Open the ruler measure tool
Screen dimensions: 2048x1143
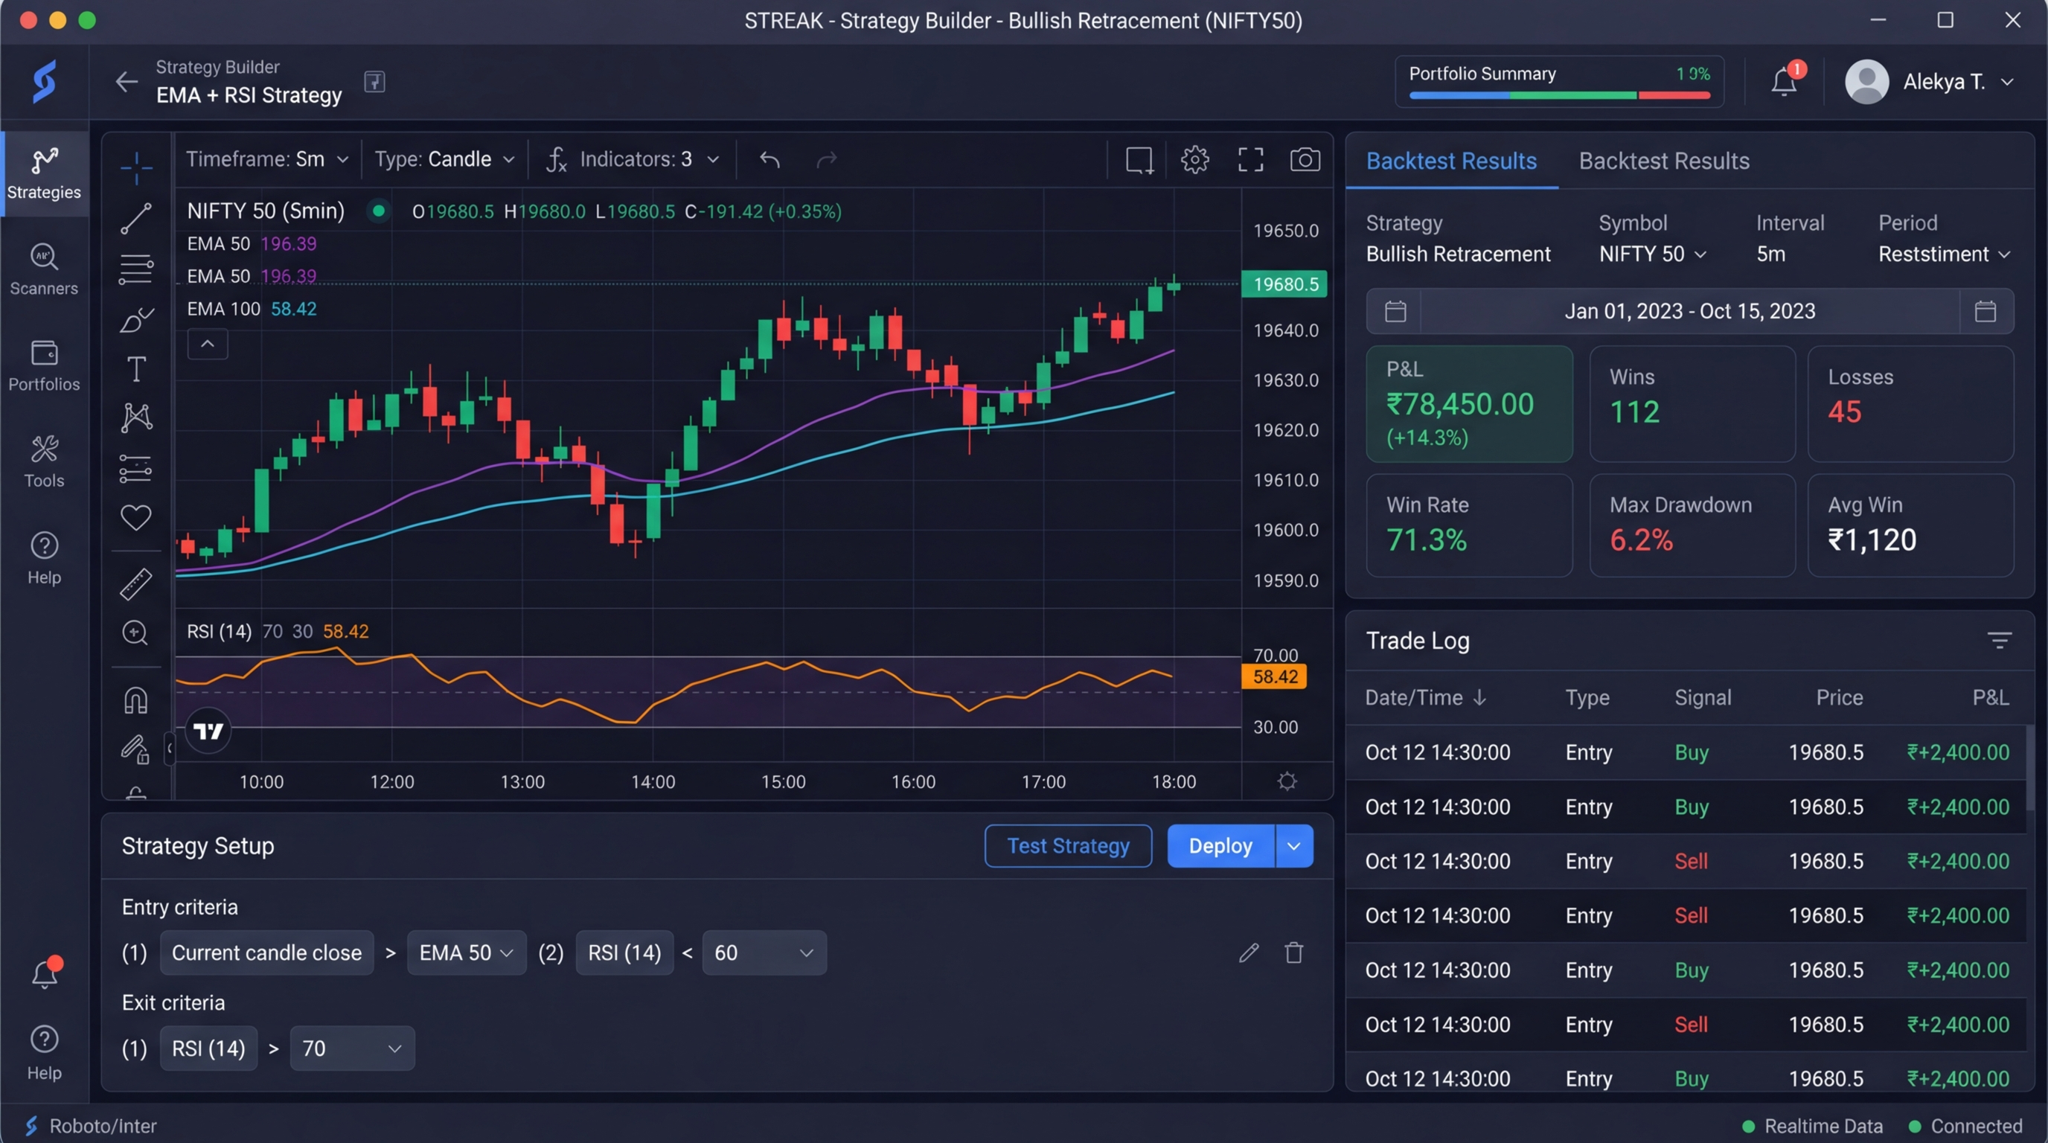tap(136, 584)
